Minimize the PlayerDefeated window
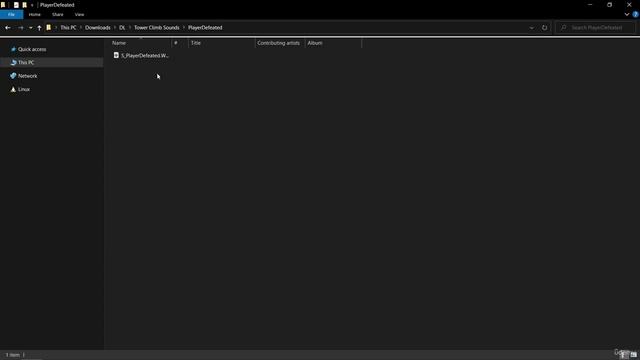 click(x=590, y=5)
